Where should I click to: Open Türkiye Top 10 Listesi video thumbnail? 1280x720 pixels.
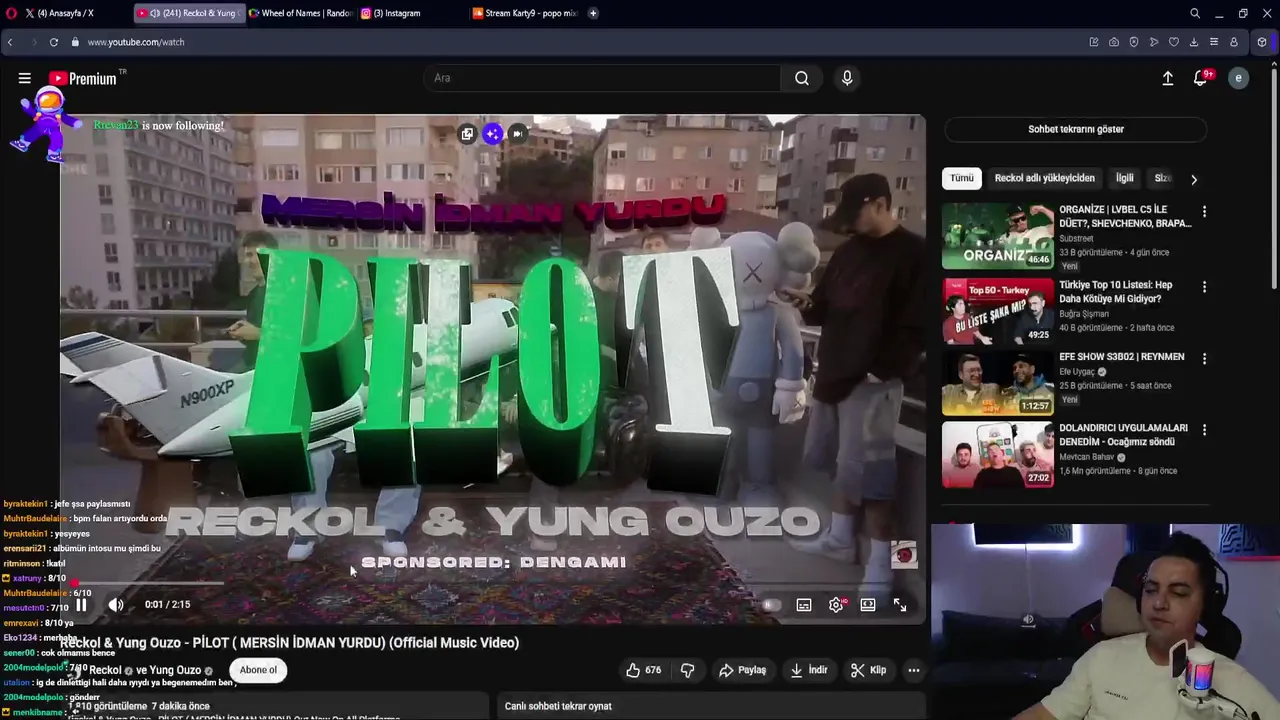[x=997, y=310]
